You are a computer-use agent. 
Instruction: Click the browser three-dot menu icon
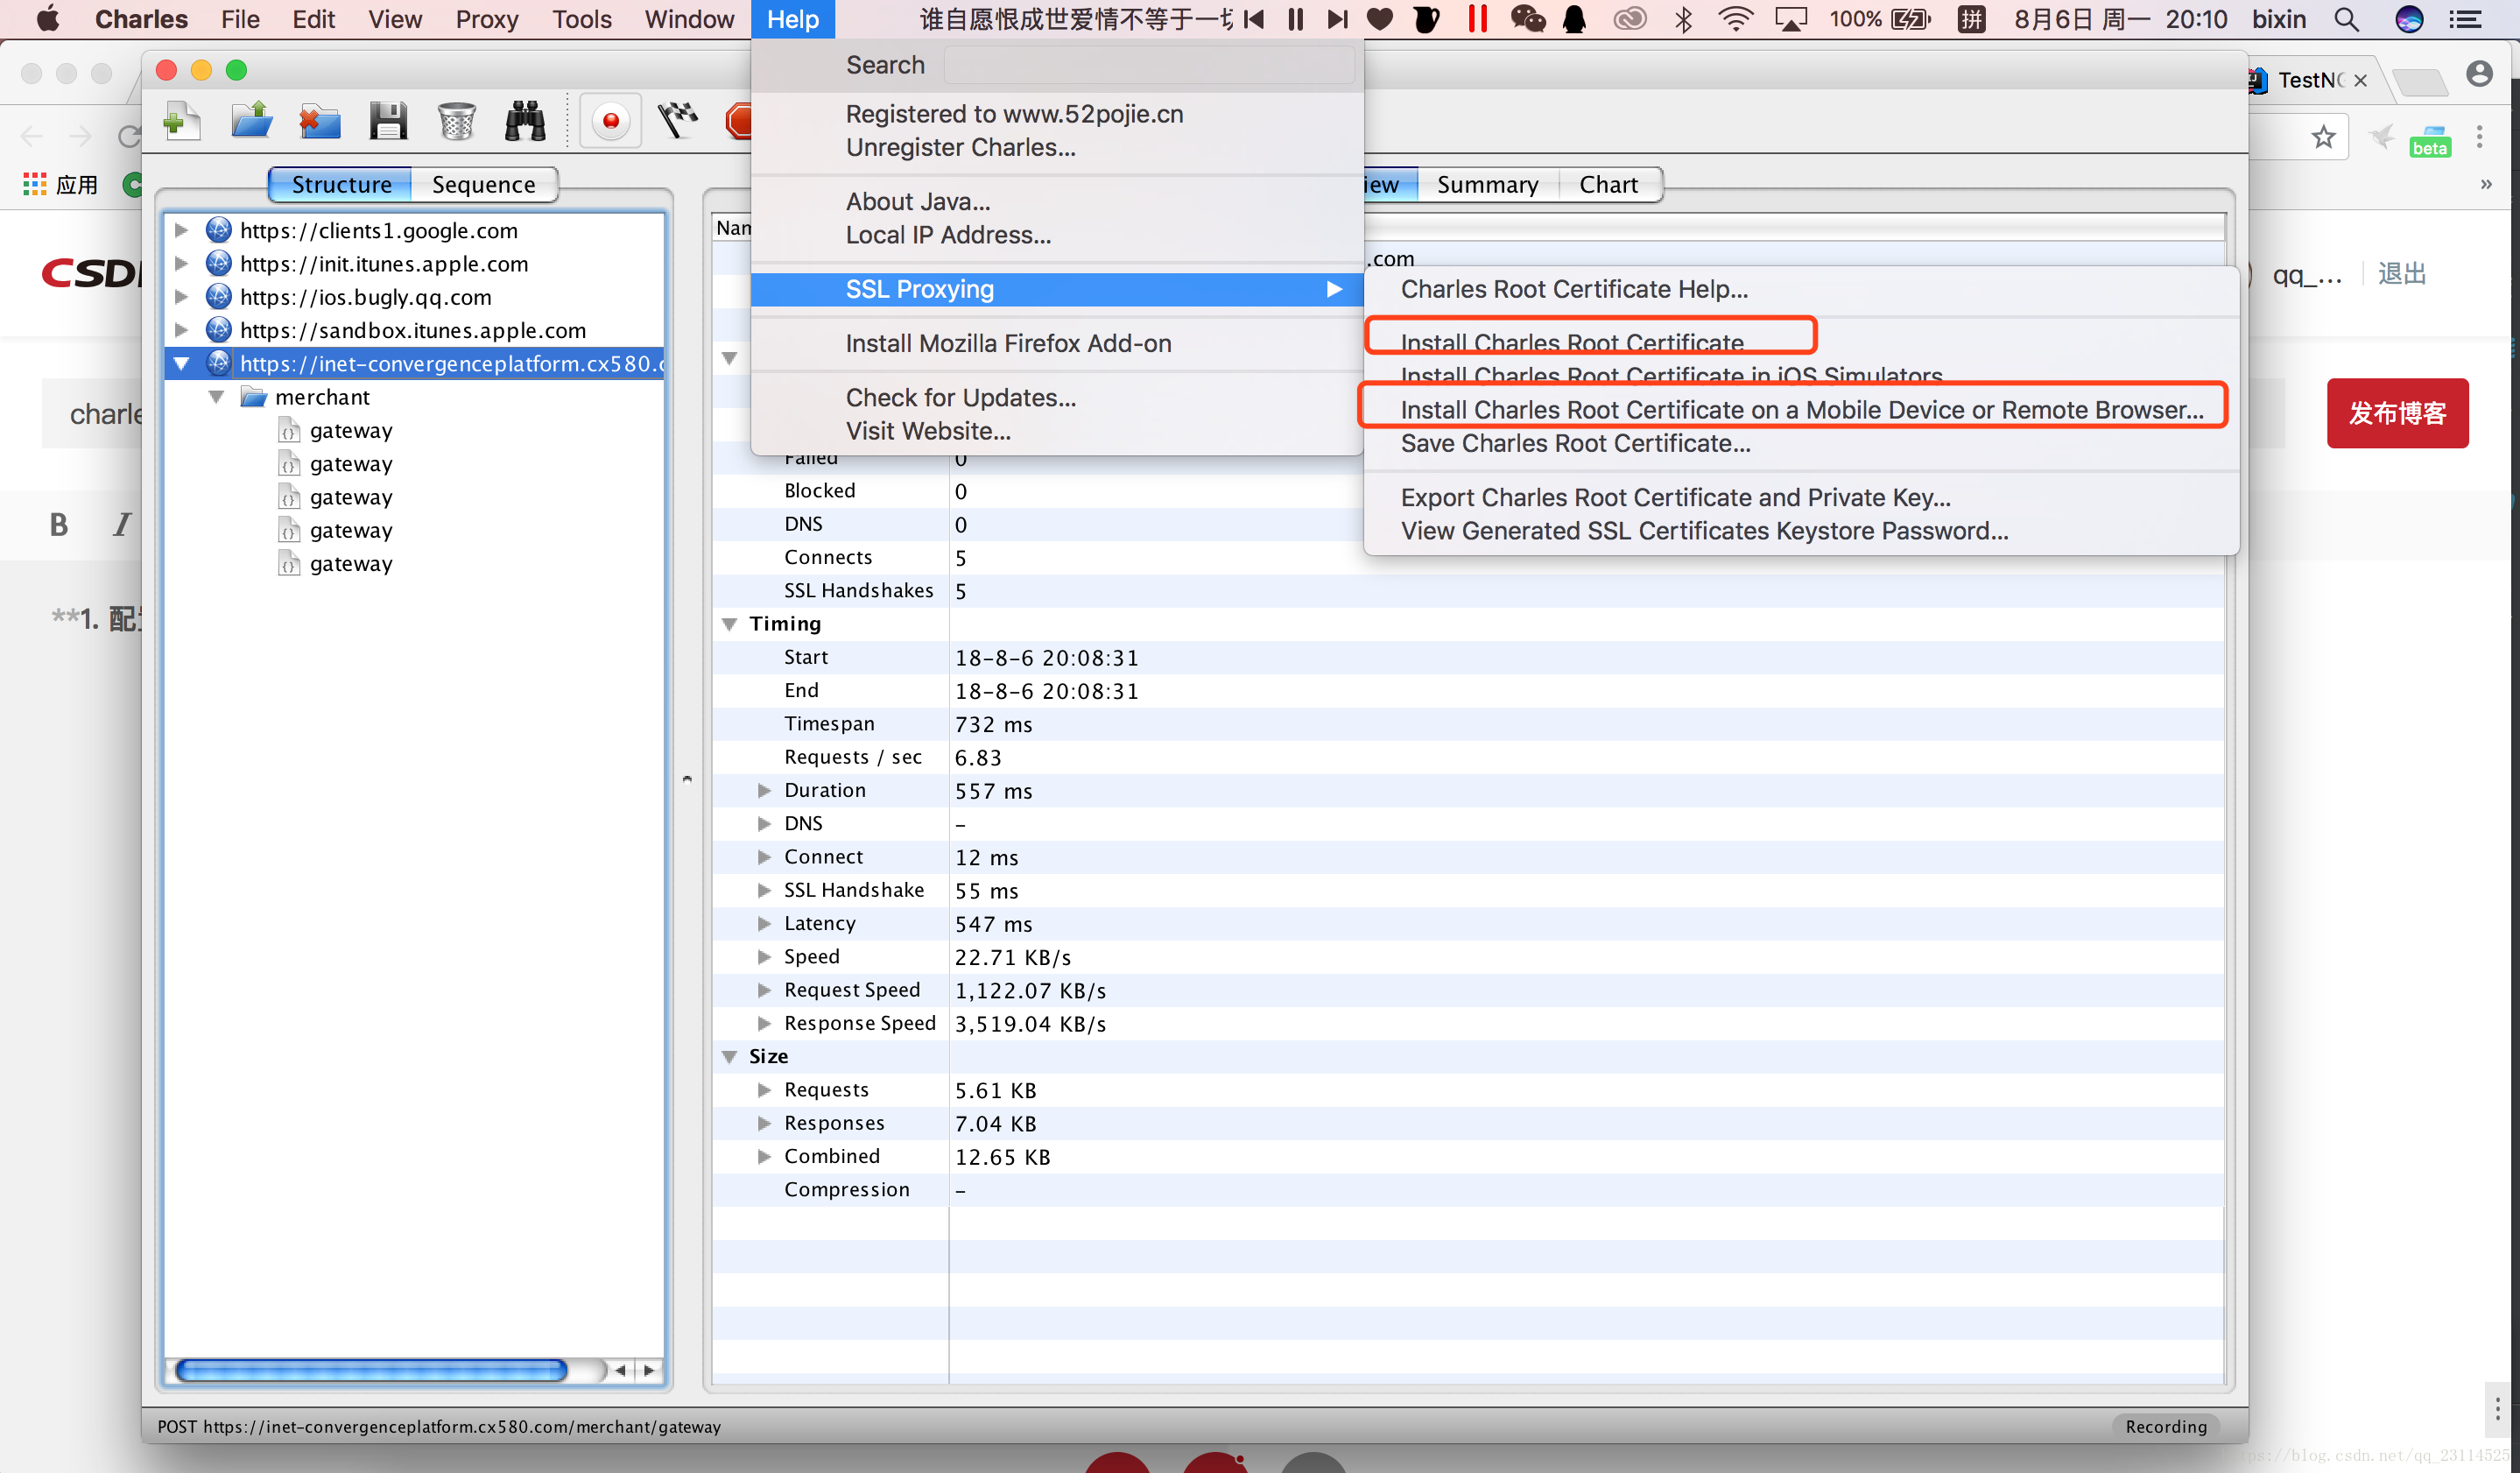[2479, 136]
